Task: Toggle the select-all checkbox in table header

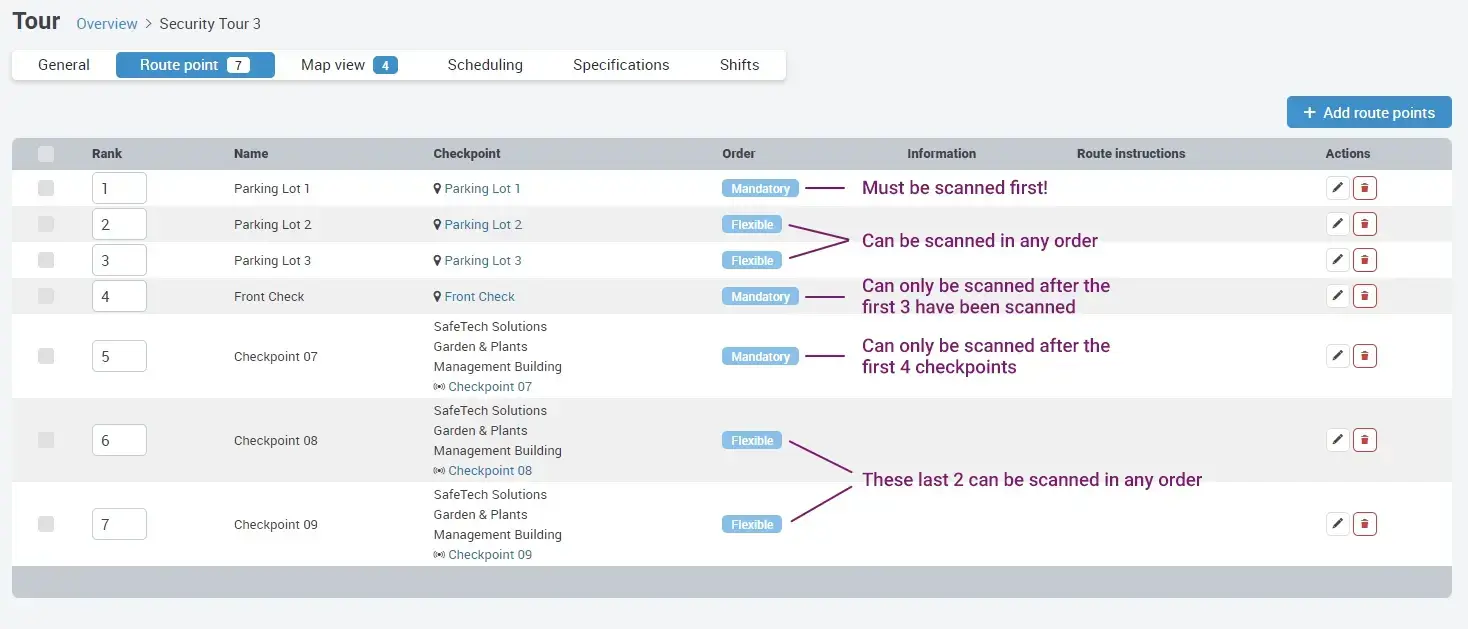Action: pos(46,154)
